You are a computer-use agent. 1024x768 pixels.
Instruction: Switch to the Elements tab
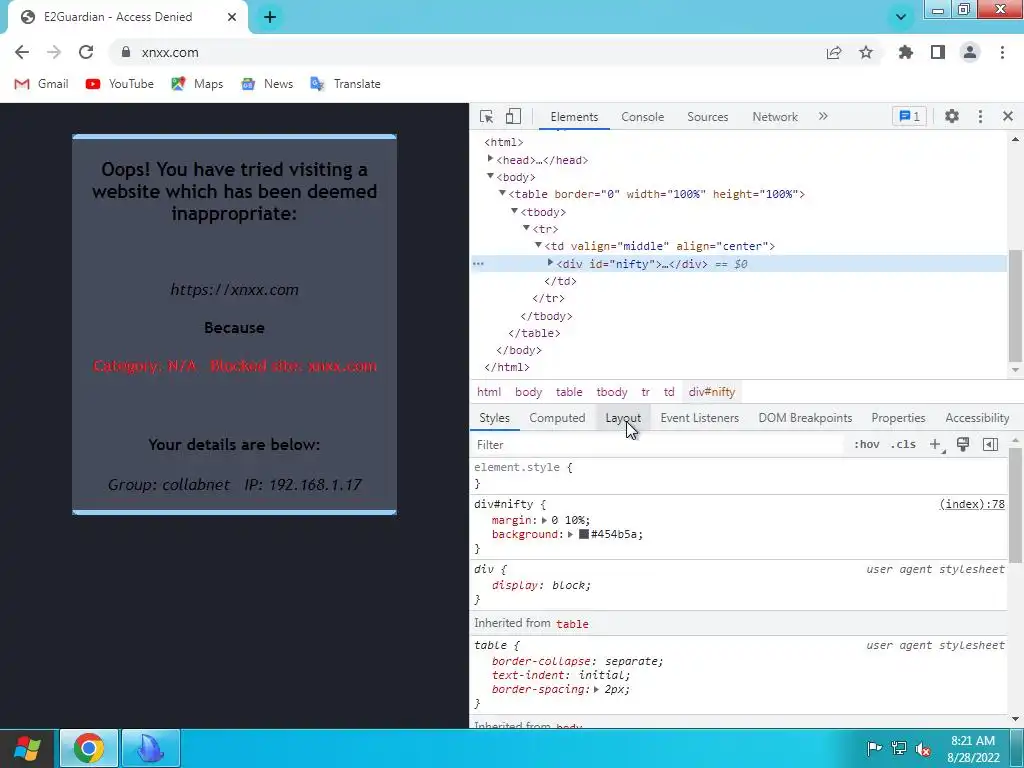[574, 117]
